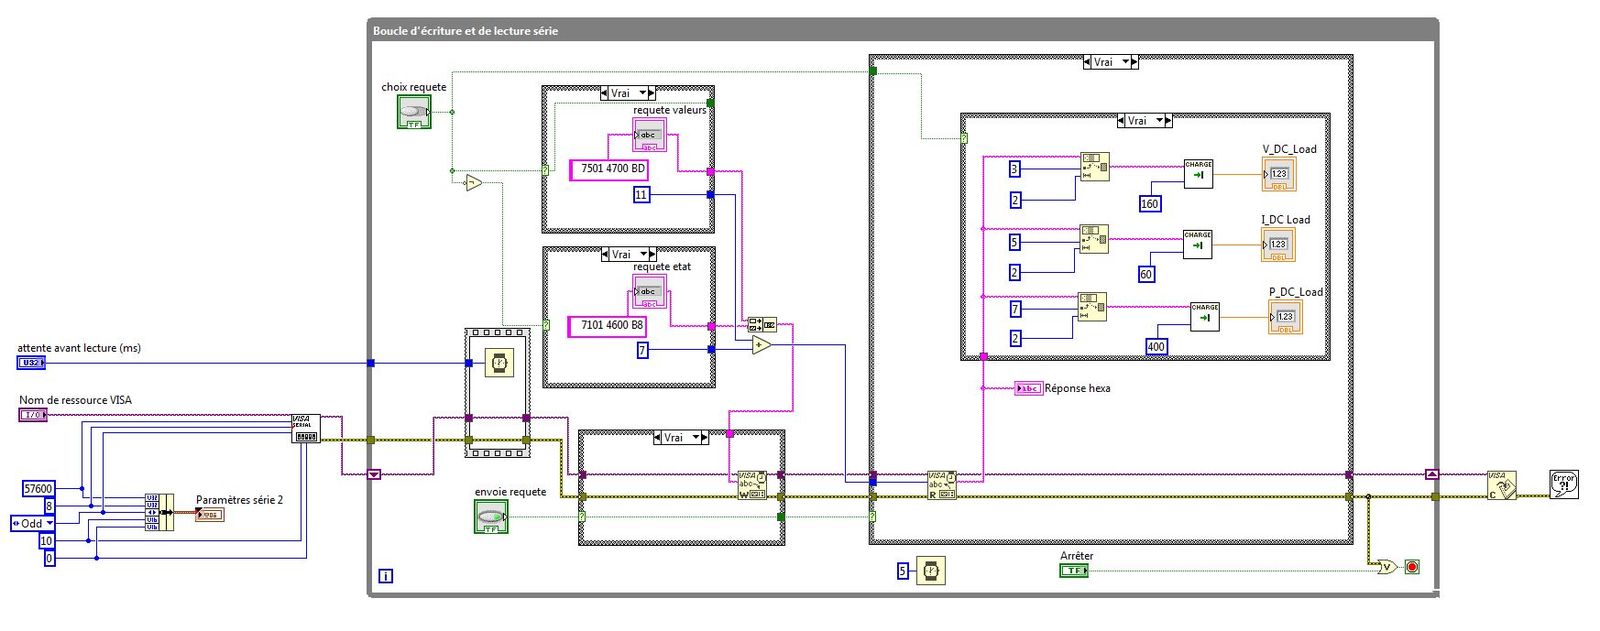Select the CHARGE subVI wired to I_DC Load
Viewport: 1600px width, 631px height.
[x=1197, y=244]
